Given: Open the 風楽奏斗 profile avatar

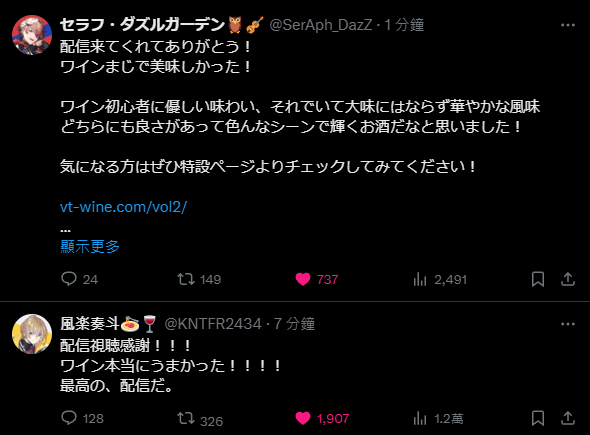Looking at the screenshot, I should click(x=32, y=334).
